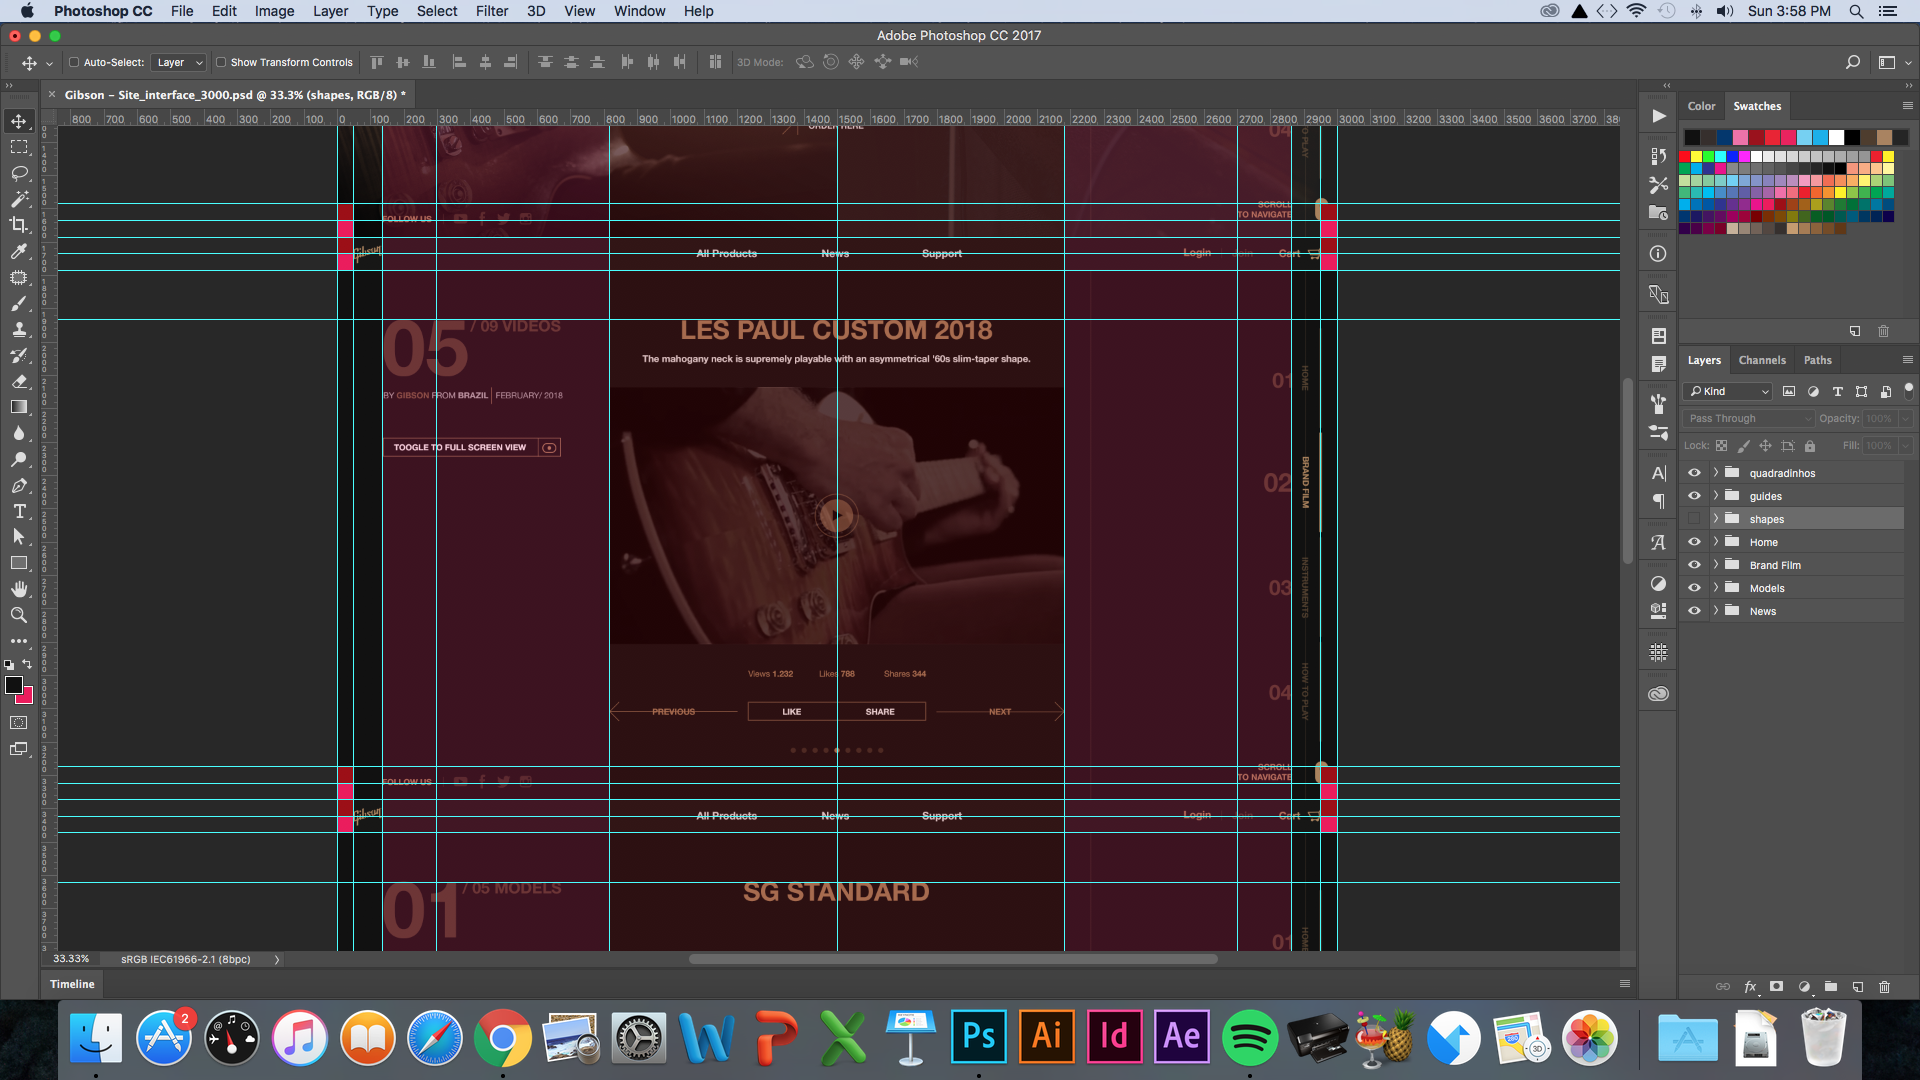Select the Gibson Site_interface_3000.psd document tab
The width and height of the screenshot is (1920, 1080).
point(235,95)
